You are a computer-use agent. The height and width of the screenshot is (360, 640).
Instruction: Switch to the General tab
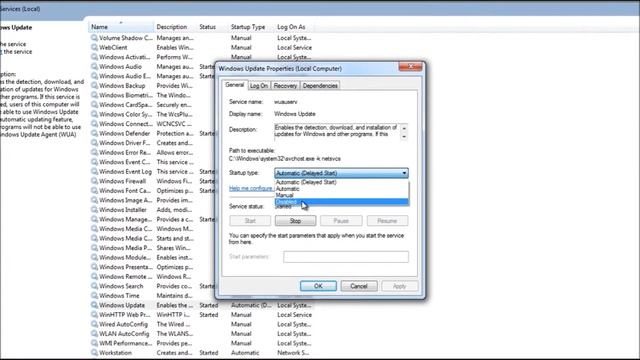(235, 85)
